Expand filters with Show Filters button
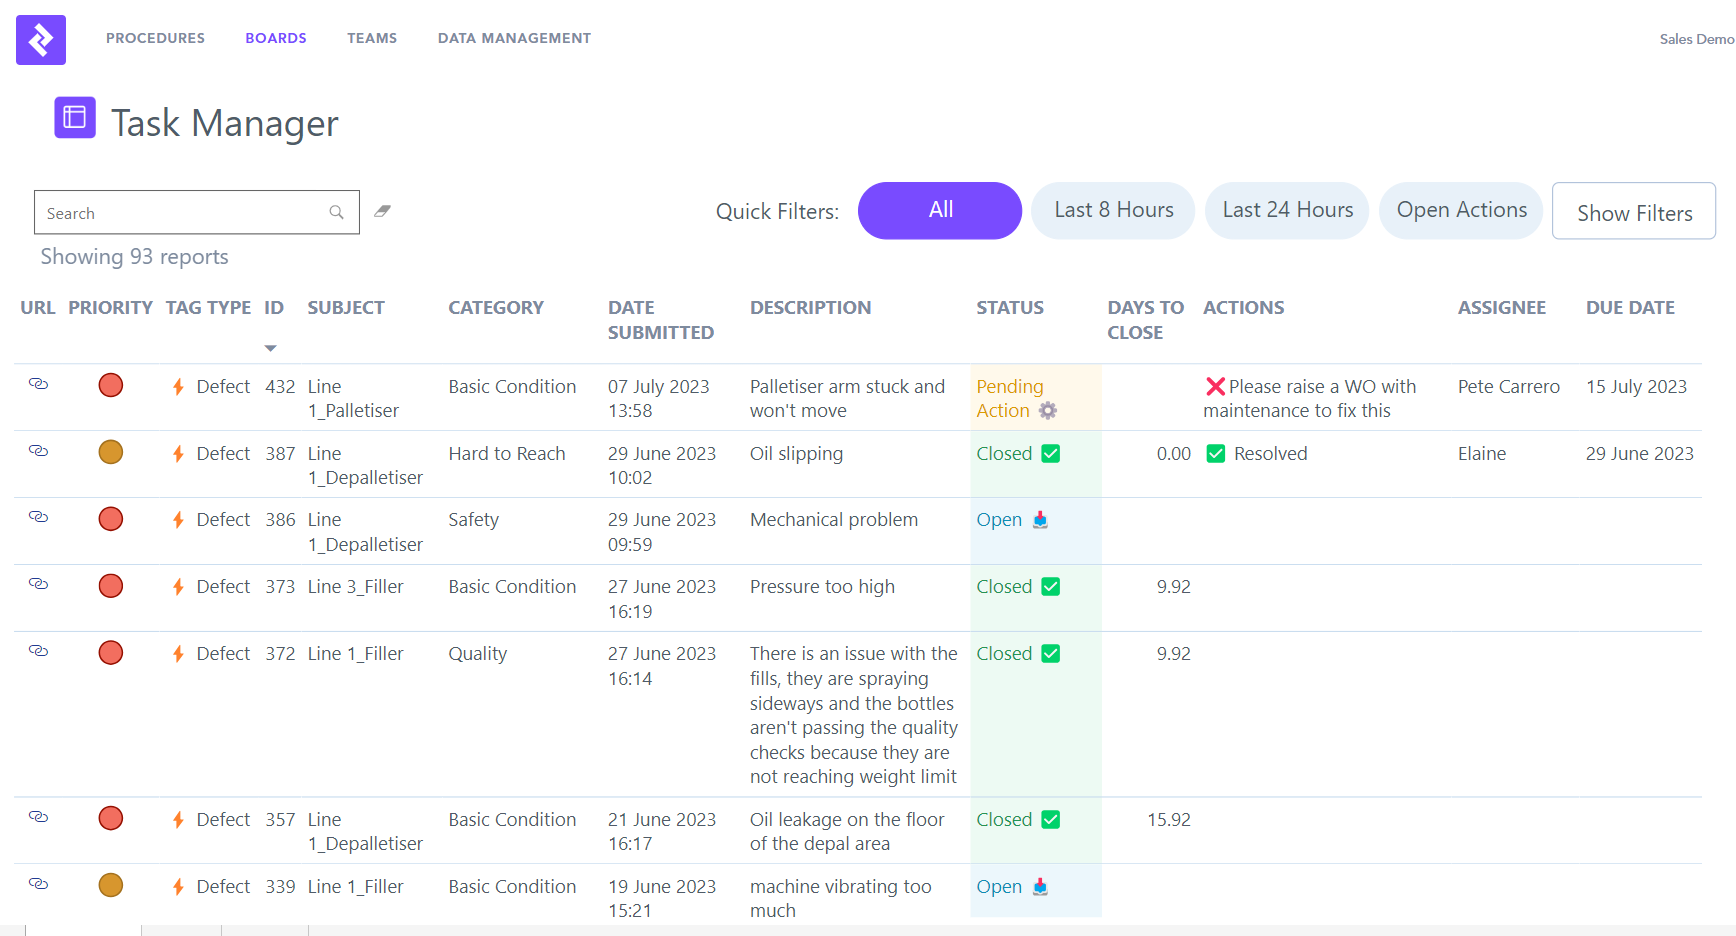 (x=1633, y=211)
